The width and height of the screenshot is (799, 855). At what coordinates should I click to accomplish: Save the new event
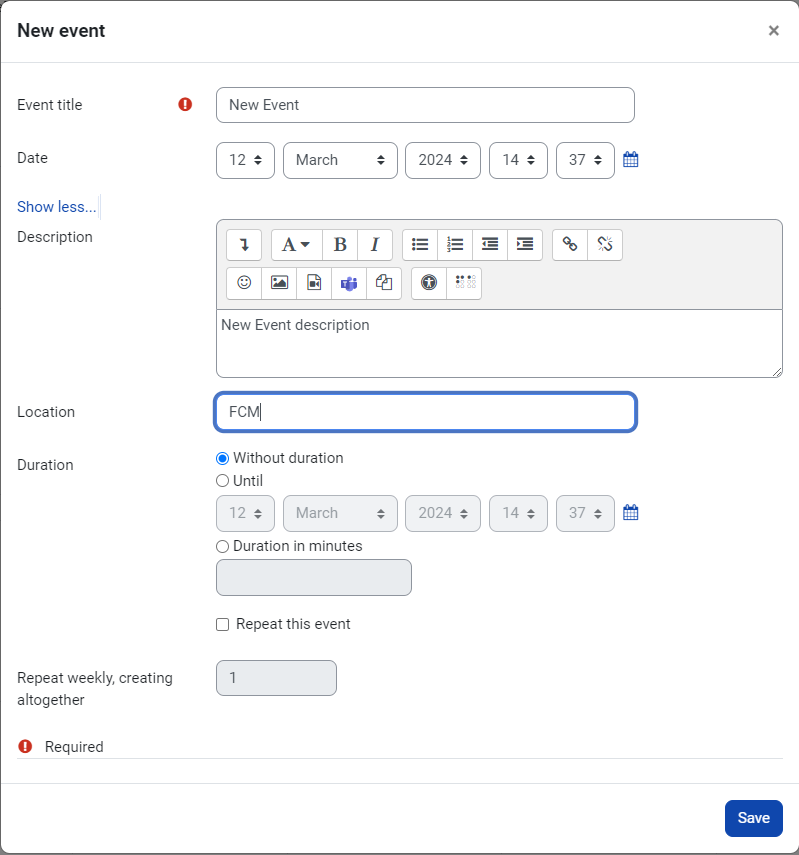753,818
